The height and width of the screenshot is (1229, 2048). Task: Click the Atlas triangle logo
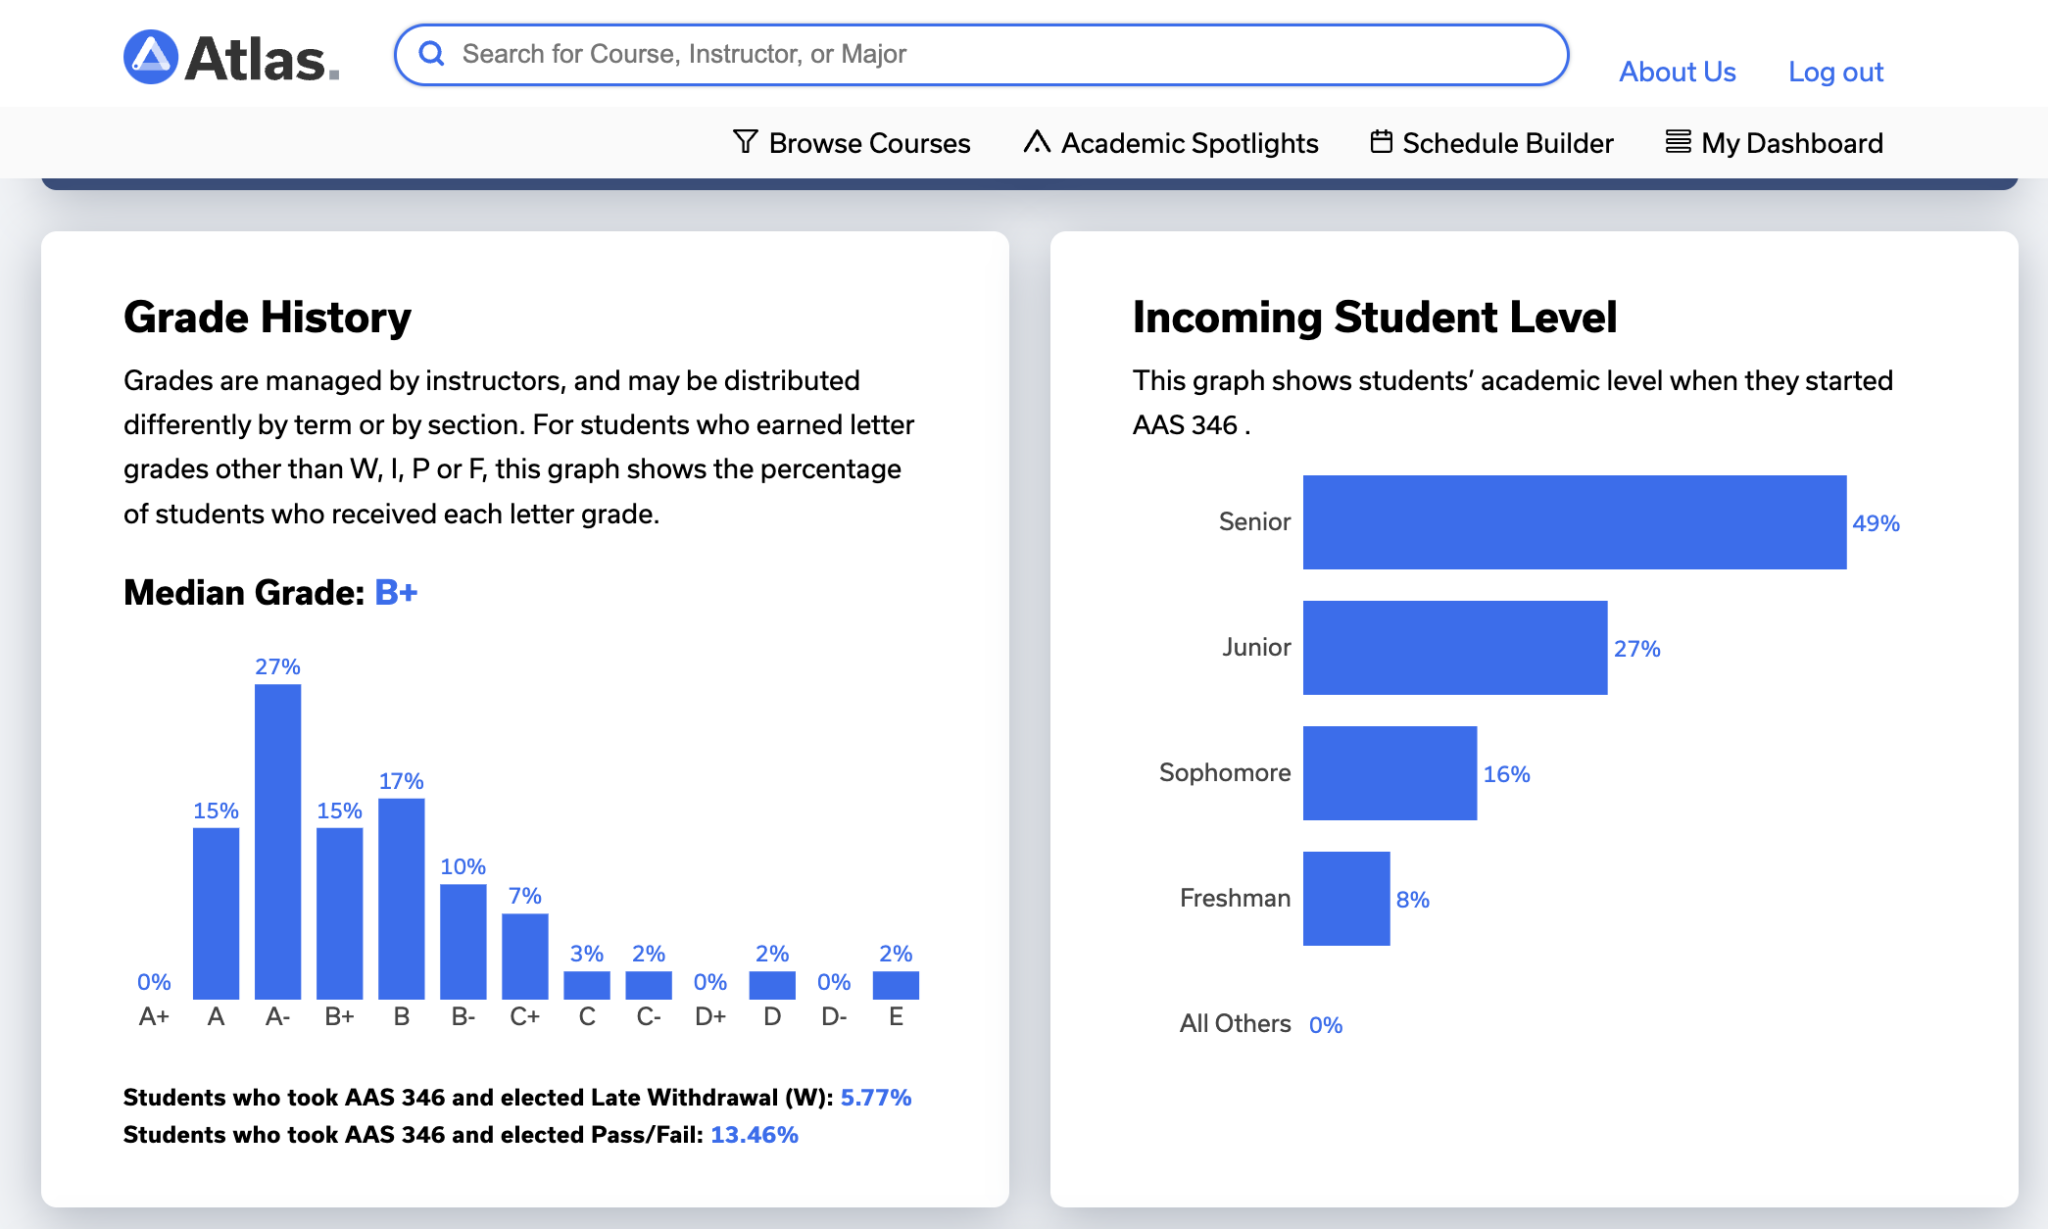(x=148, y=54)
